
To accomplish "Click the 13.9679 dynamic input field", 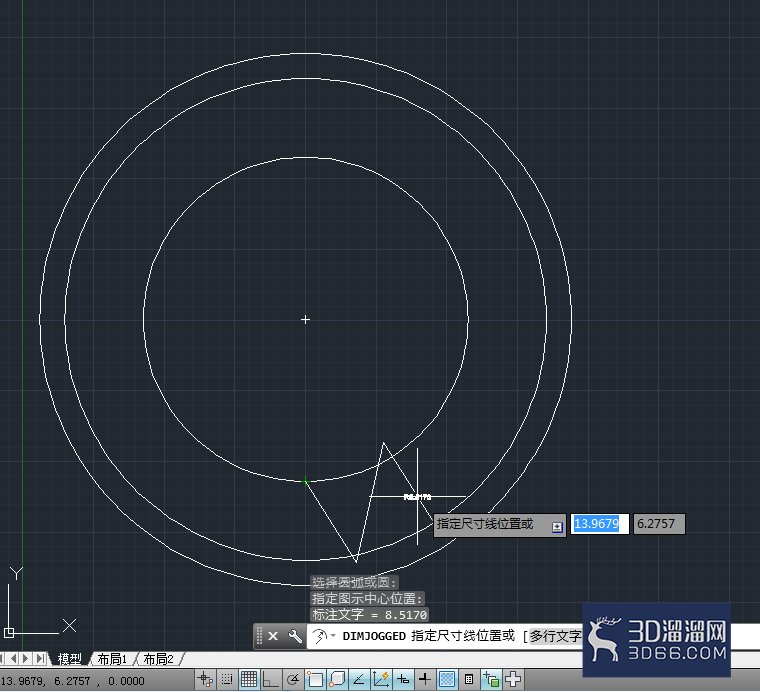I will pos(600,524).
